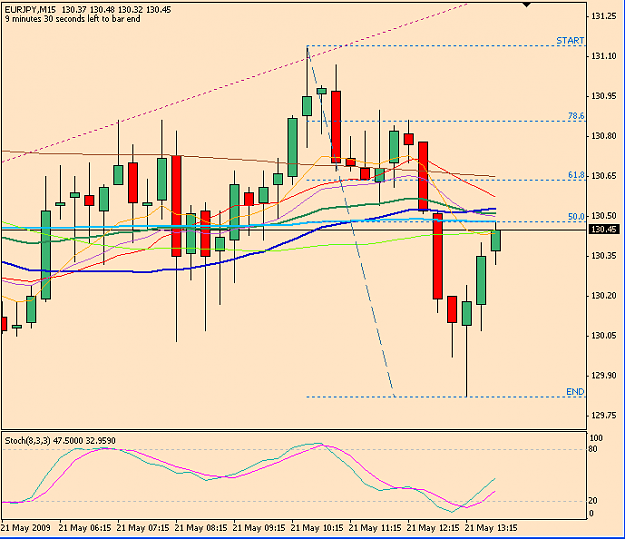Click the Fibonacci 78.6 level label
The width and height of the screenshot is (625, 539).
tap(576, 116)
